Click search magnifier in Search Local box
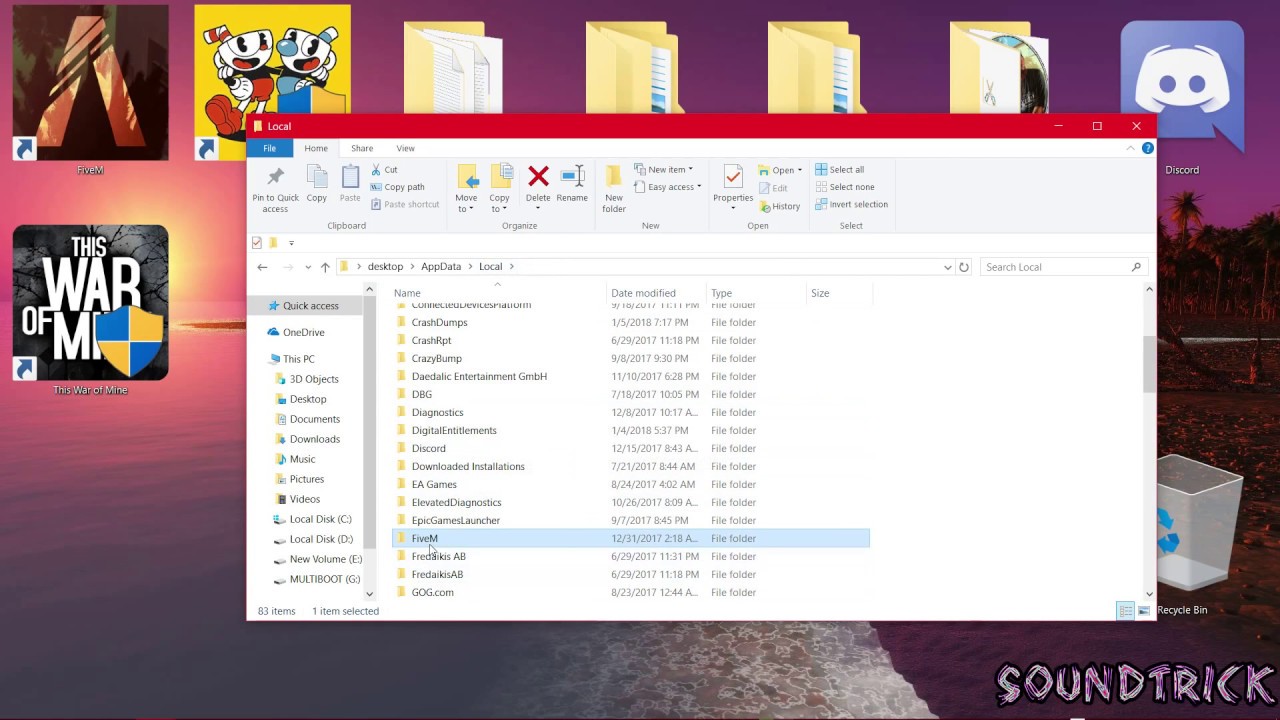 click(1136, 267)
